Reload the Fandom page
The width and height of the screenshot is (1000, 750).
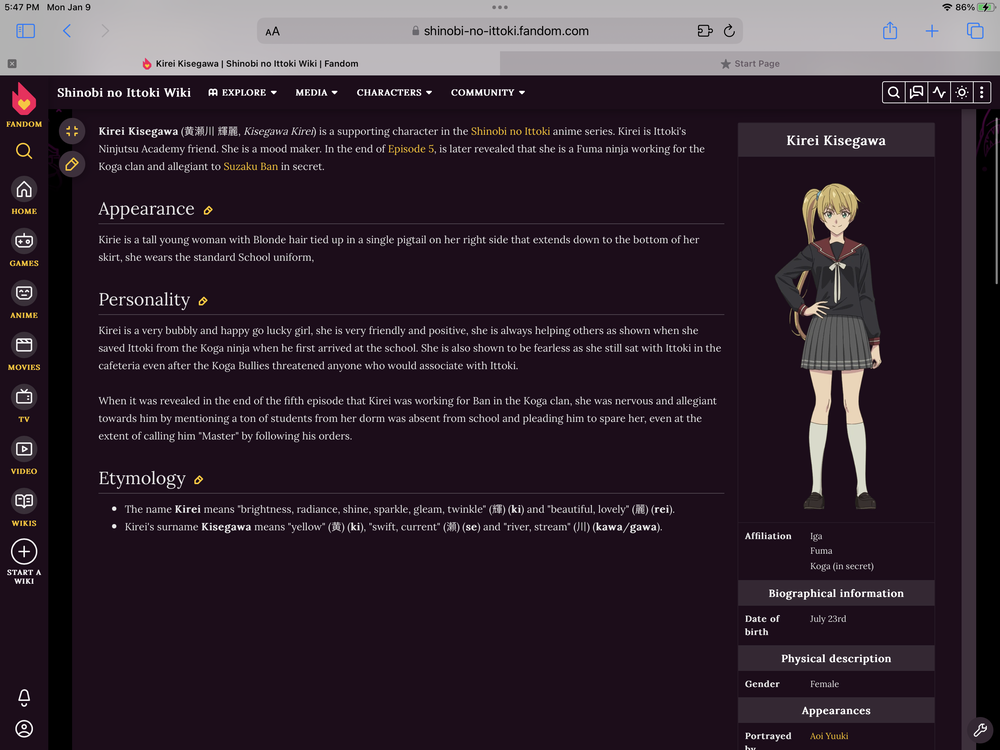730,31
